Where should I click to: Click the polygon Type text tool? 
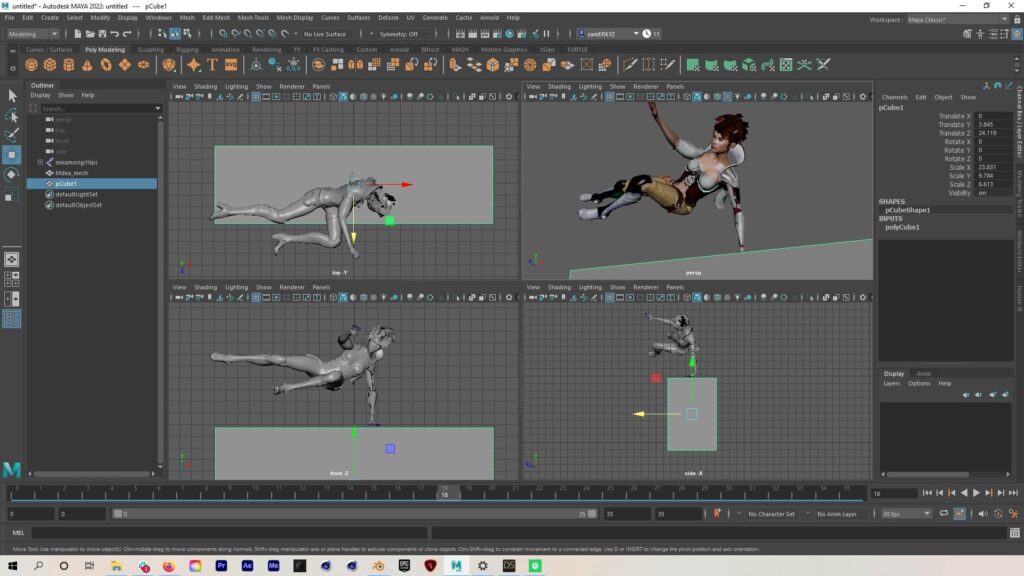[x=212, y=65]
